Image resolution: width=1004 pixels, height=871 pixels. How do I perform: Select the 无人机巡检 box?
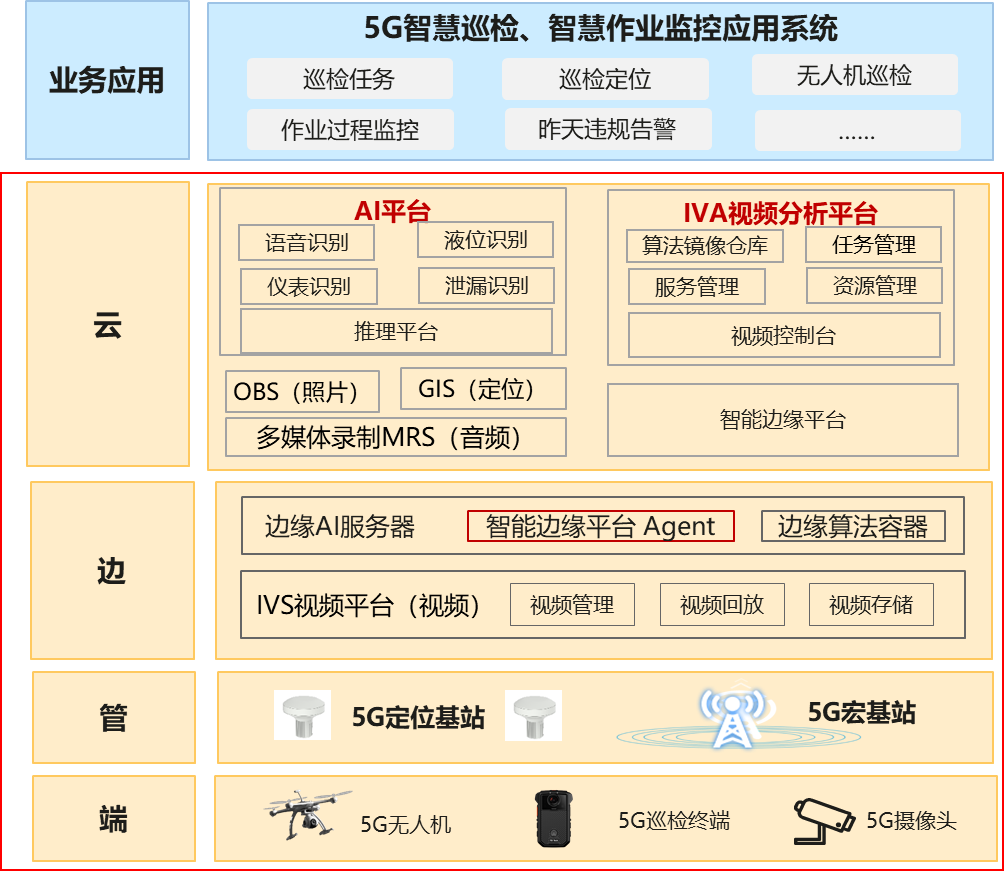[854, 75]
